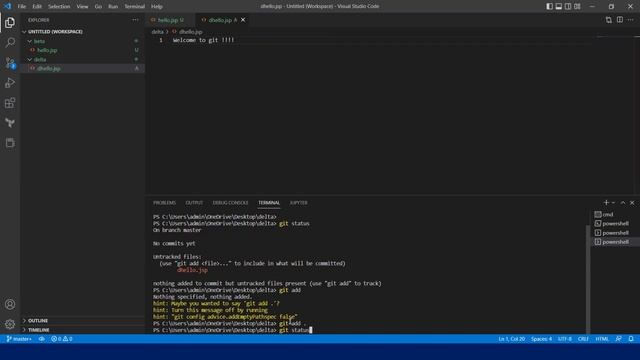The image size is (640, 360).
Task: Select the active third powershell terminal
Action: pyautogui.click(x=614, y=242)
